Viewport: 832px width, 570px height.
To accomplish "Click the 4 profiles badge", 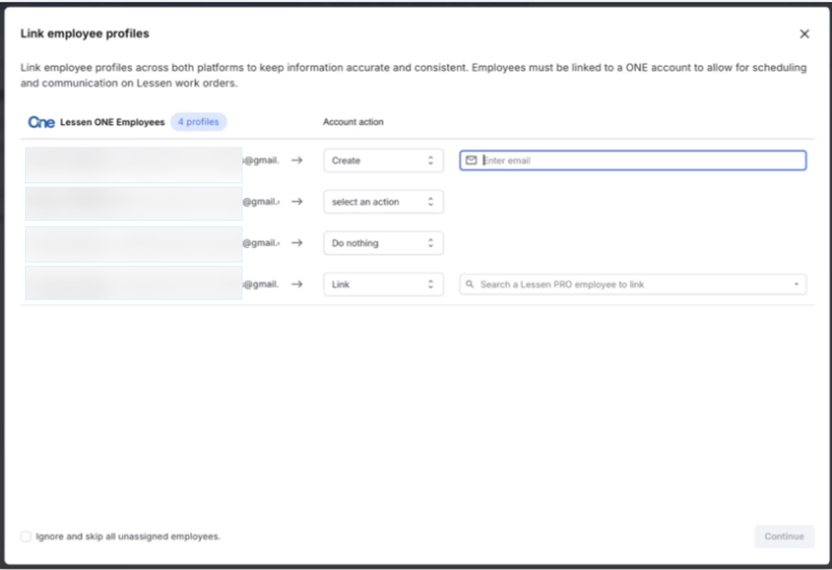I will point(198,122).
